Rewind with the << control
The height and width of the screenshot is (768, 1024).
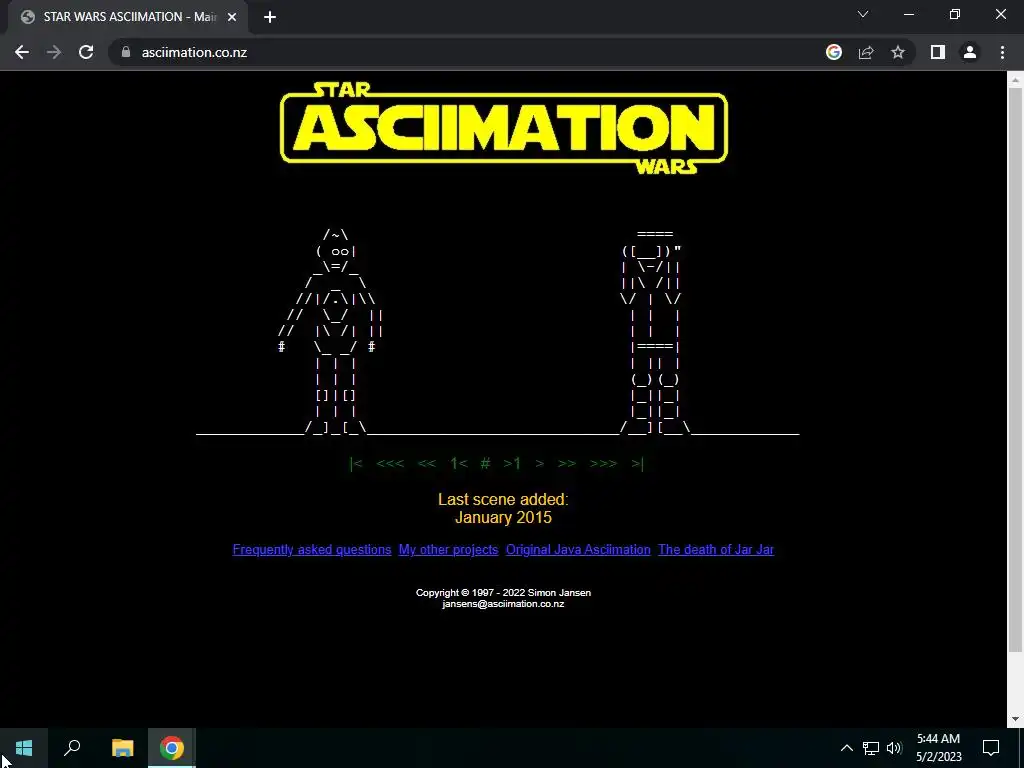pos(426,464)
